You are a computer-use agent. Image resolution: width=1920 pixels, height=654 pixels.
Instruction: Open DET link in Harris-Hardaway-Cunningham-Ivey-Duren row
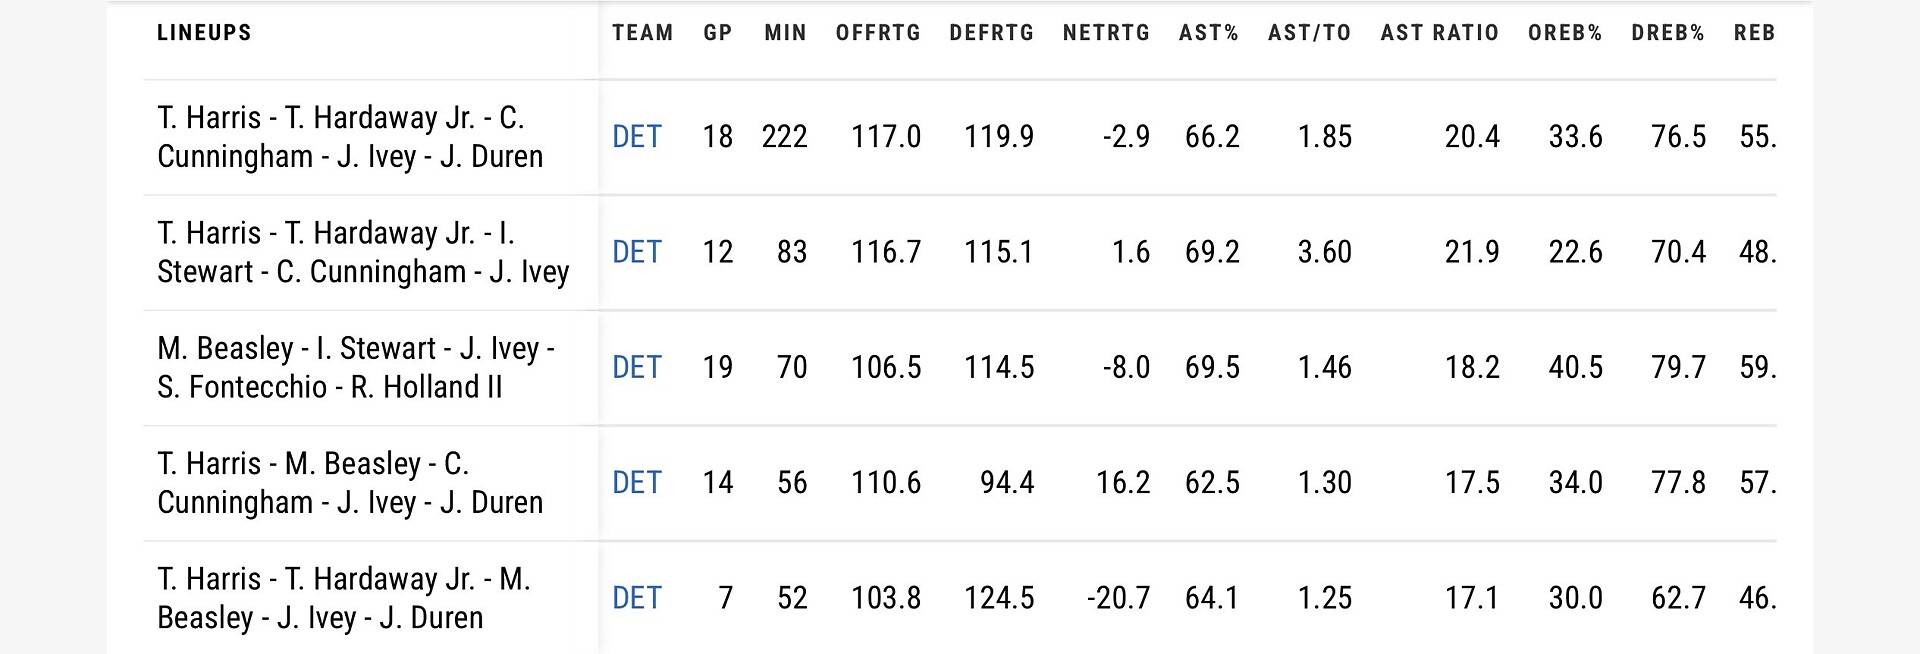pyautogui.click(x=637, y=137)
